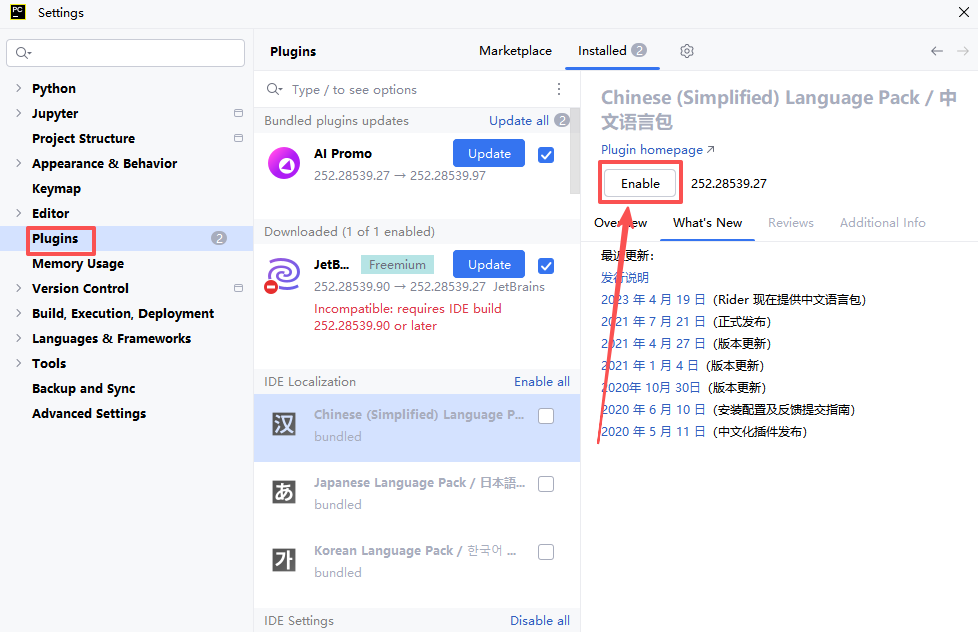Go back with the left arrow
Image resolution: width=978 pixels, height=632 pixels.
click(937, 51)
